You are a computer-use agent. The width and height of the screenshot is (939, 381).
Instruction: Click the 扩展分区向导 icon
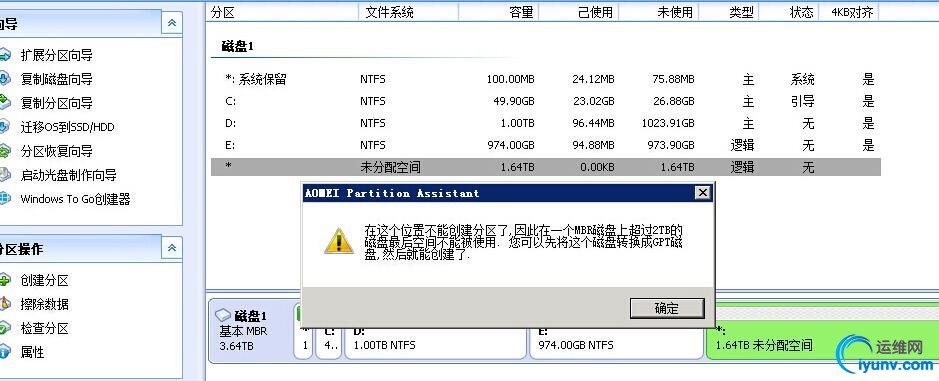tap(5, 56)
